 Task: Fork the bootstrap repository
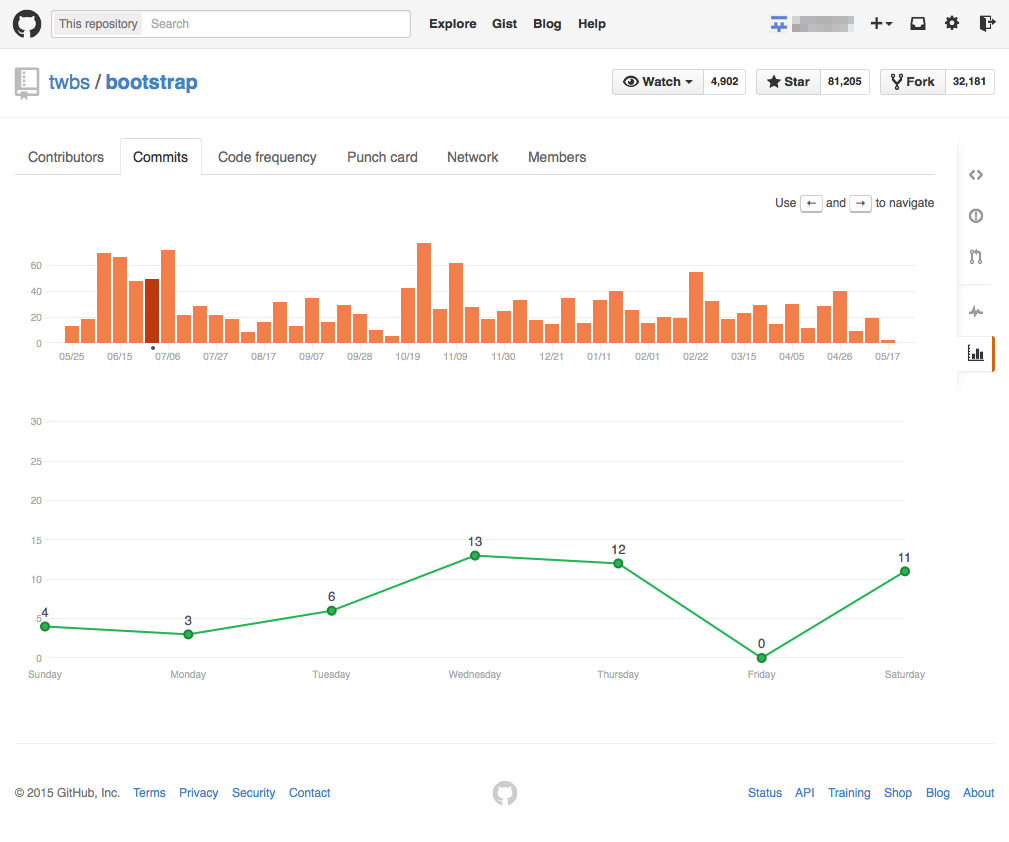click(x=911, y=81)
